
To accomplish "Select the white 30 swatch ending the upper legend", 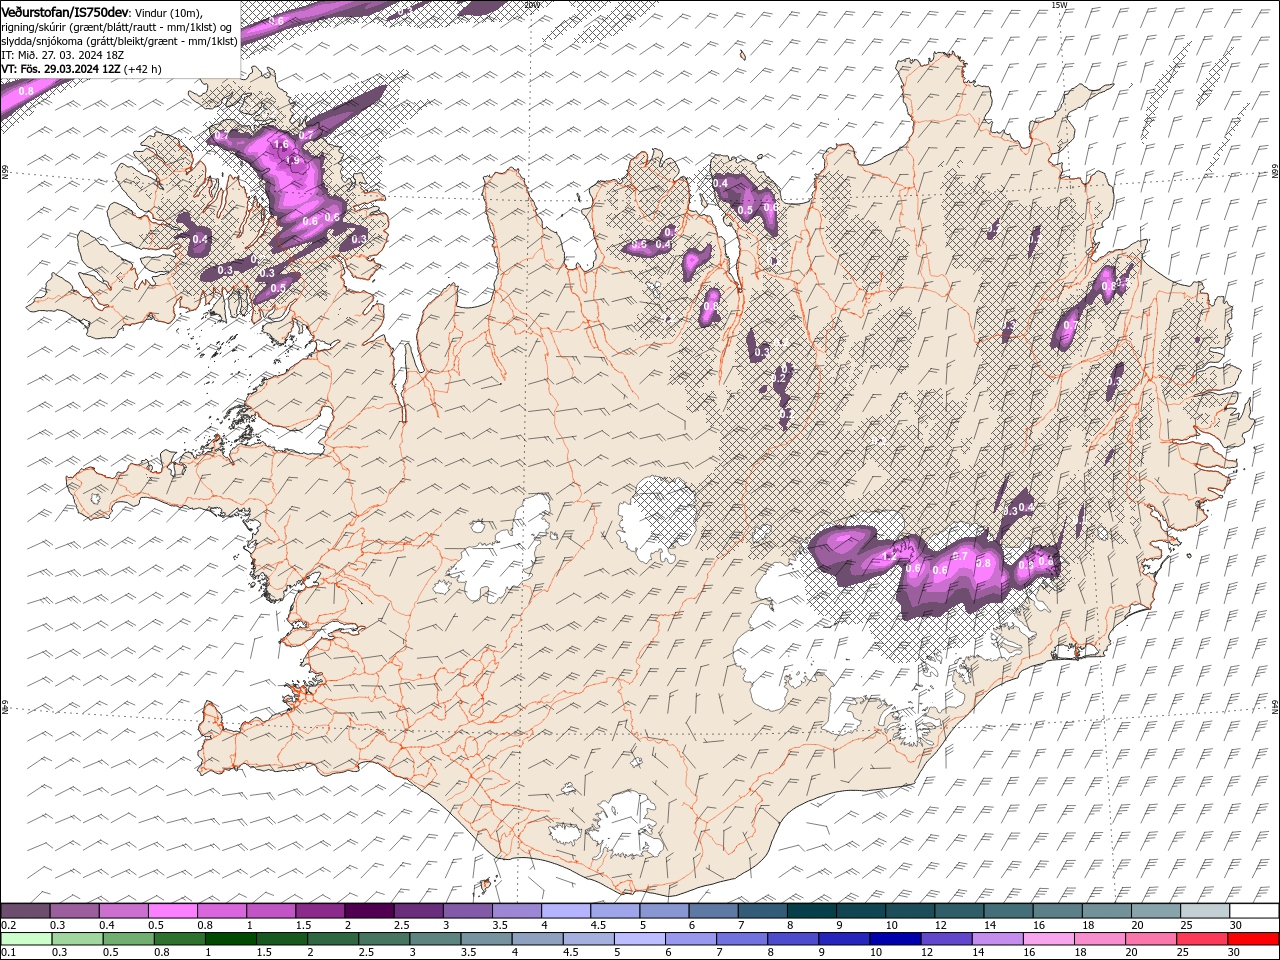I will (x=1253, y=911).
